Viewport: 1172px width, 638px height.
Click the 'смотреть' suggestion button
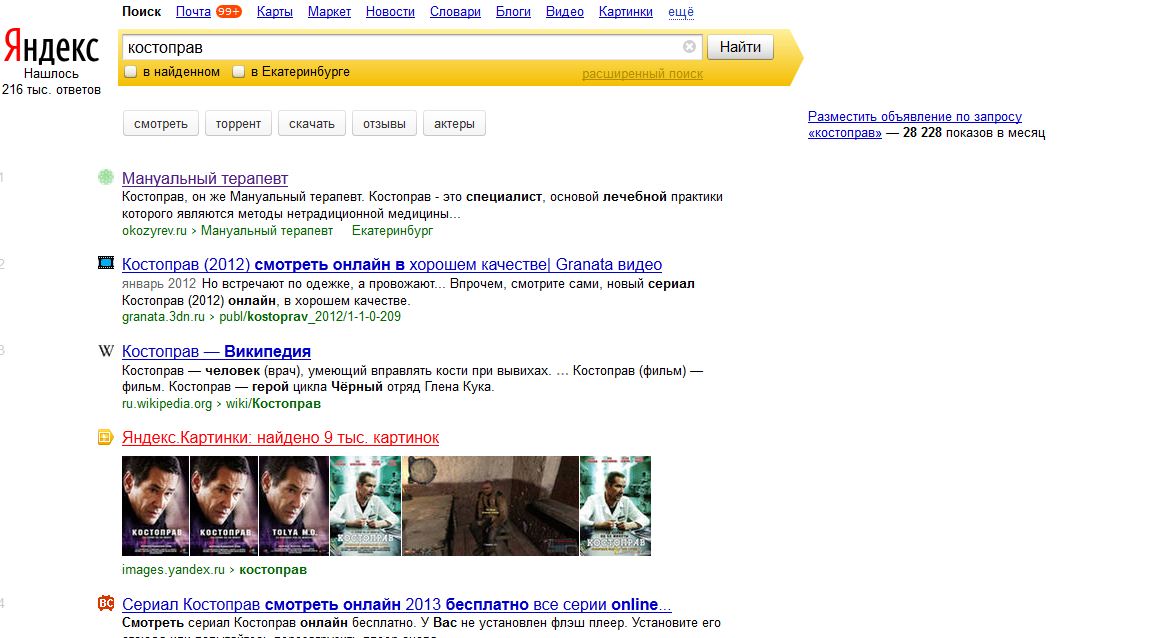point(161,123)
